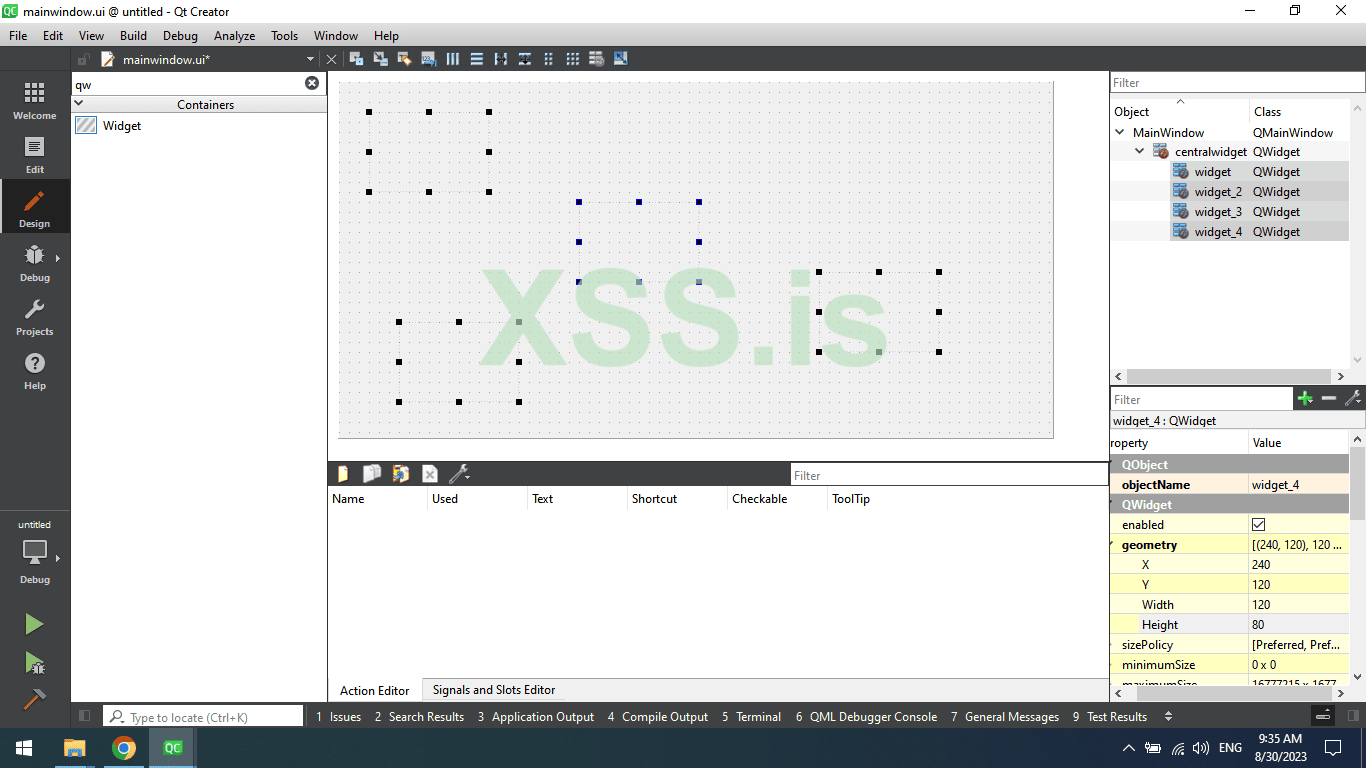Select the Edit Widgets tool
Screen dimensions: 1366x768
coord(355,58)
